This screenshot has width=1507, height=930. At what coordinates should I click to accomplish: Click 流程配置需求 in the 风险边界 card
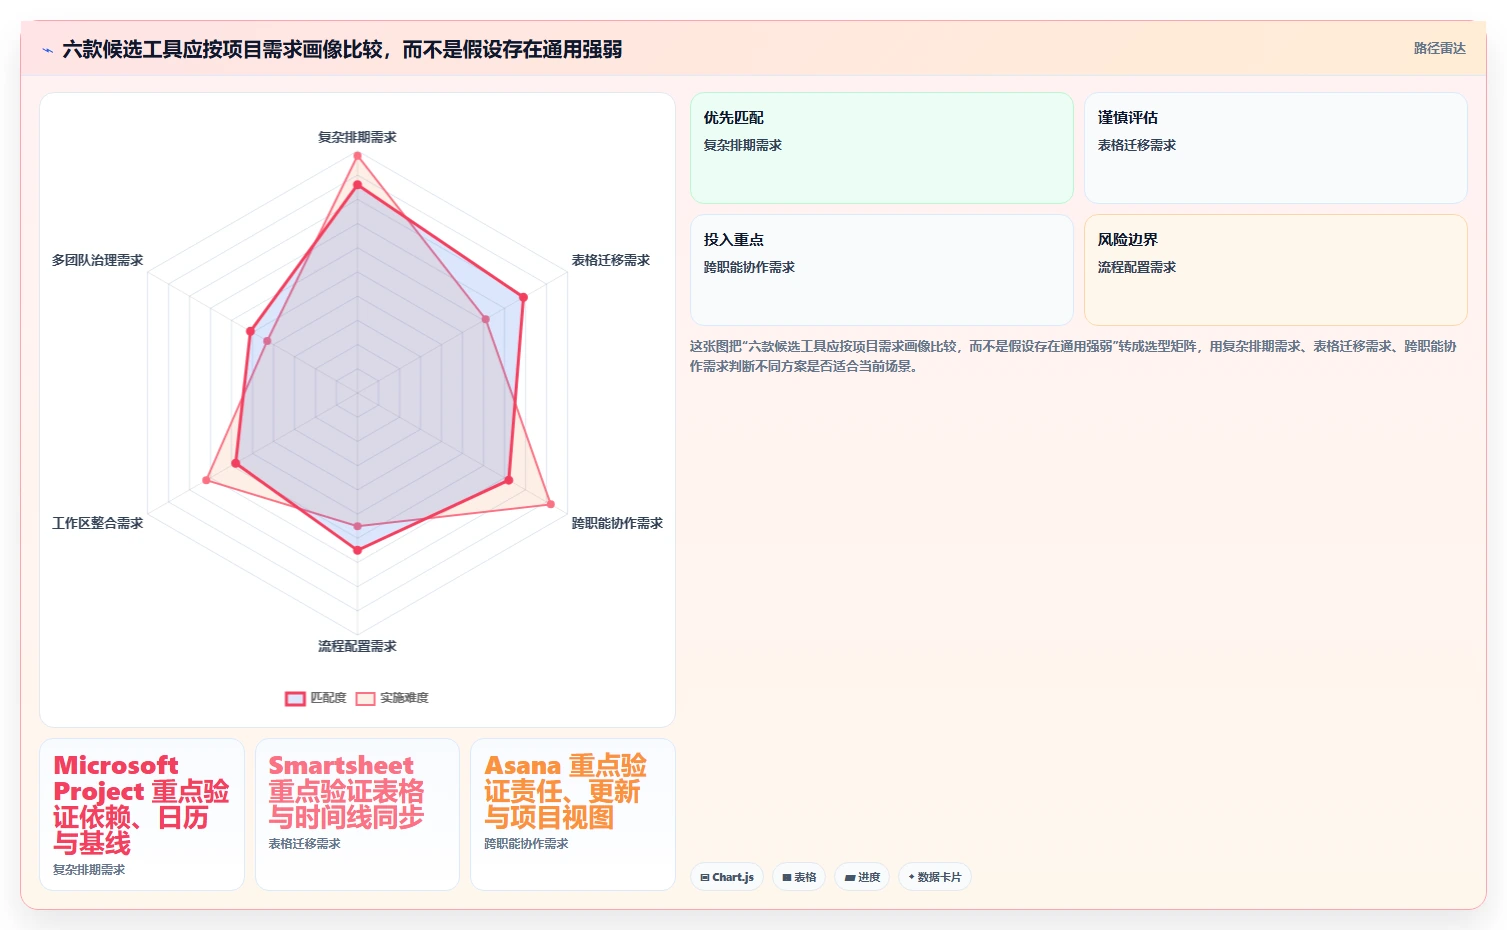(x=1136, y=267)
